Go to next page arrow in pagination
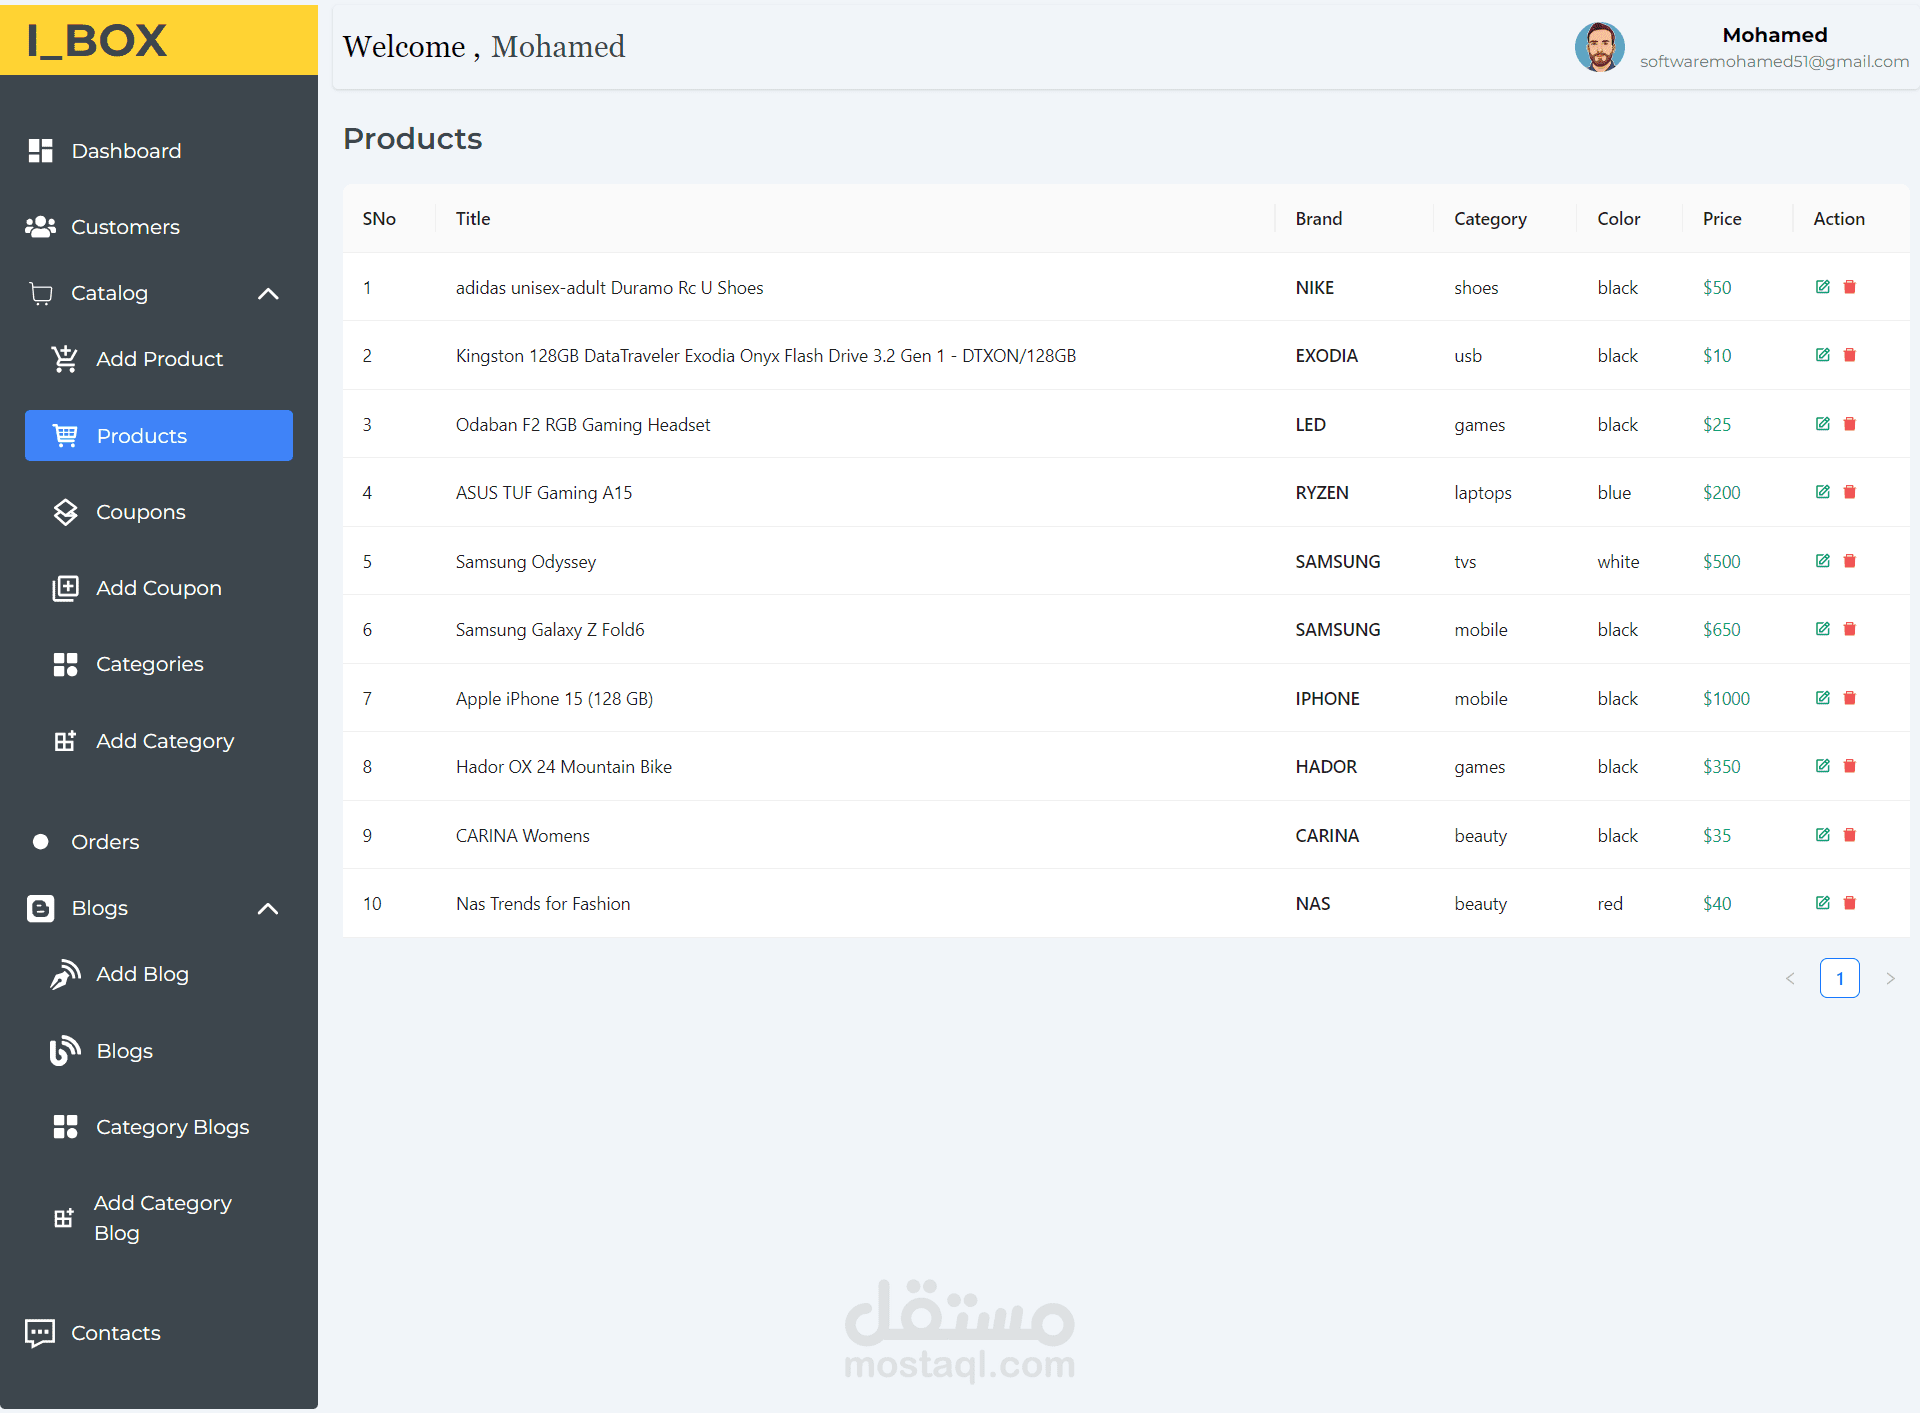 [1889, 978]
